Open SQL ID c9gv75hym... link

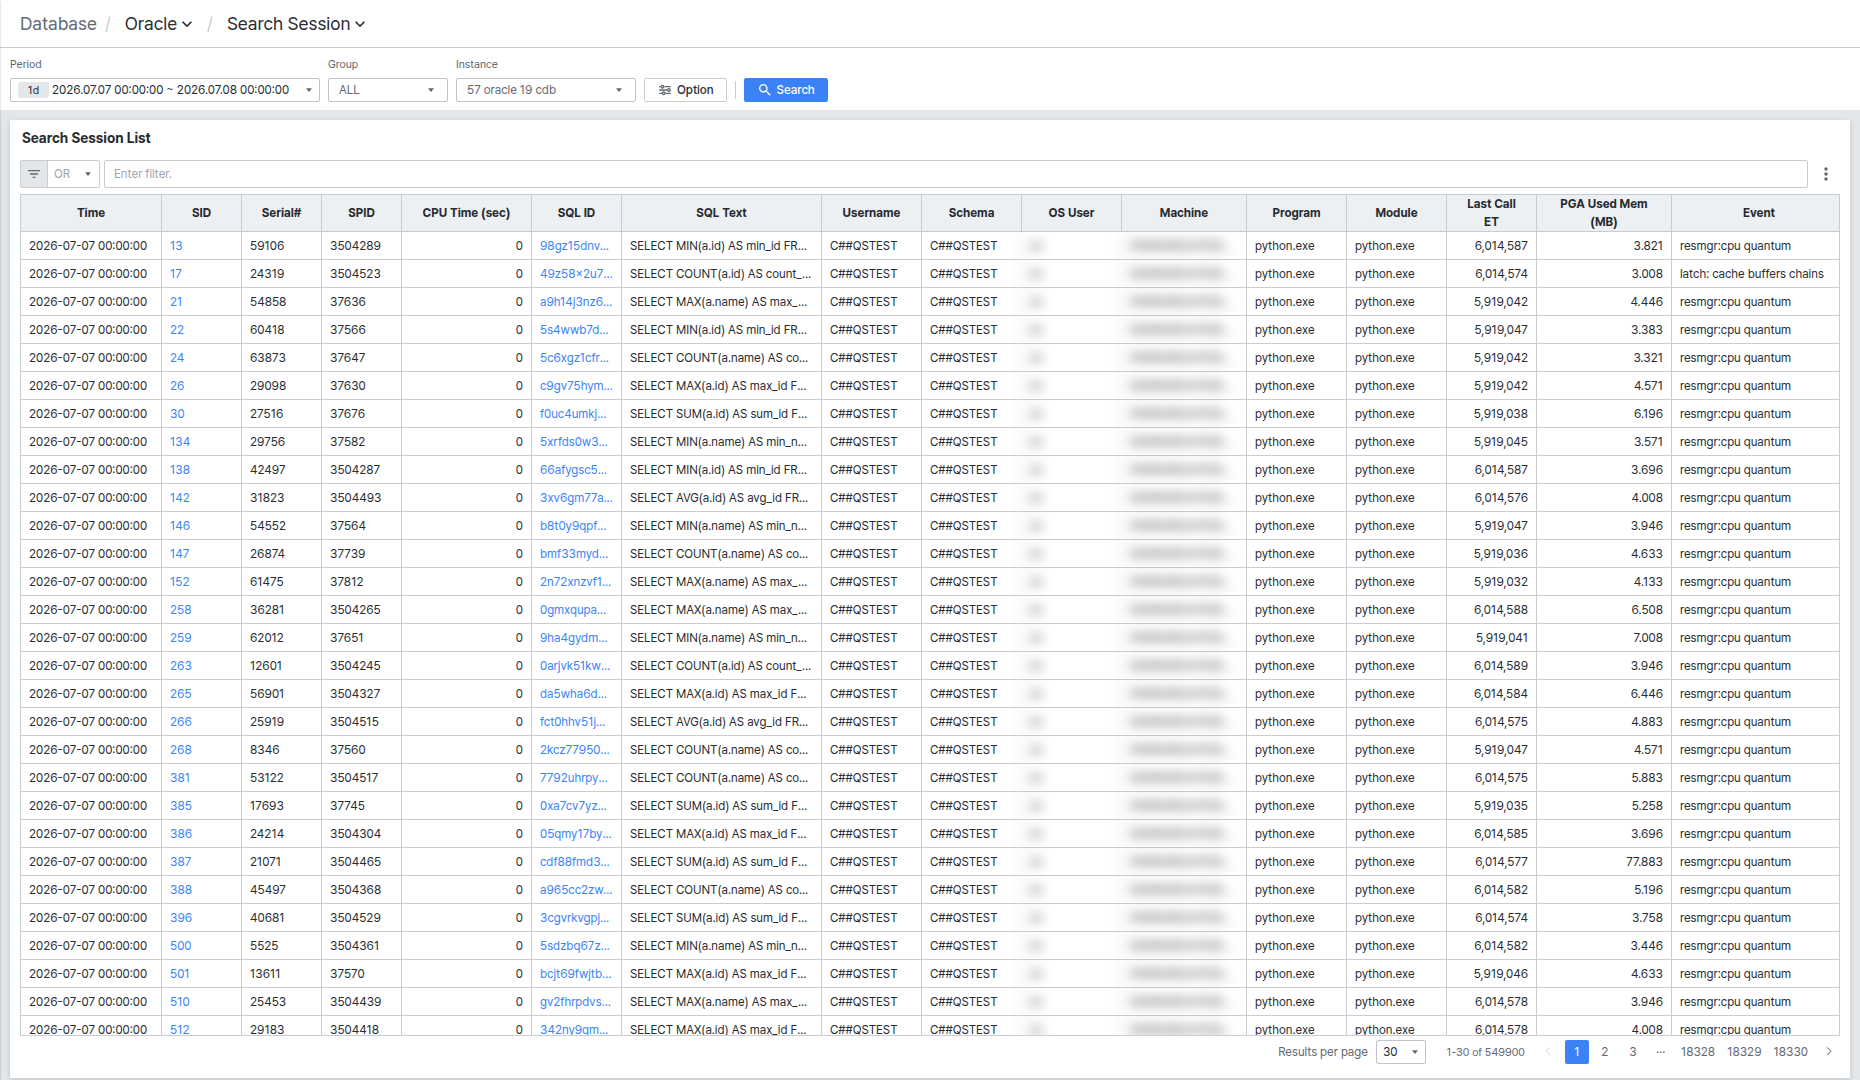tap(576, 386)
